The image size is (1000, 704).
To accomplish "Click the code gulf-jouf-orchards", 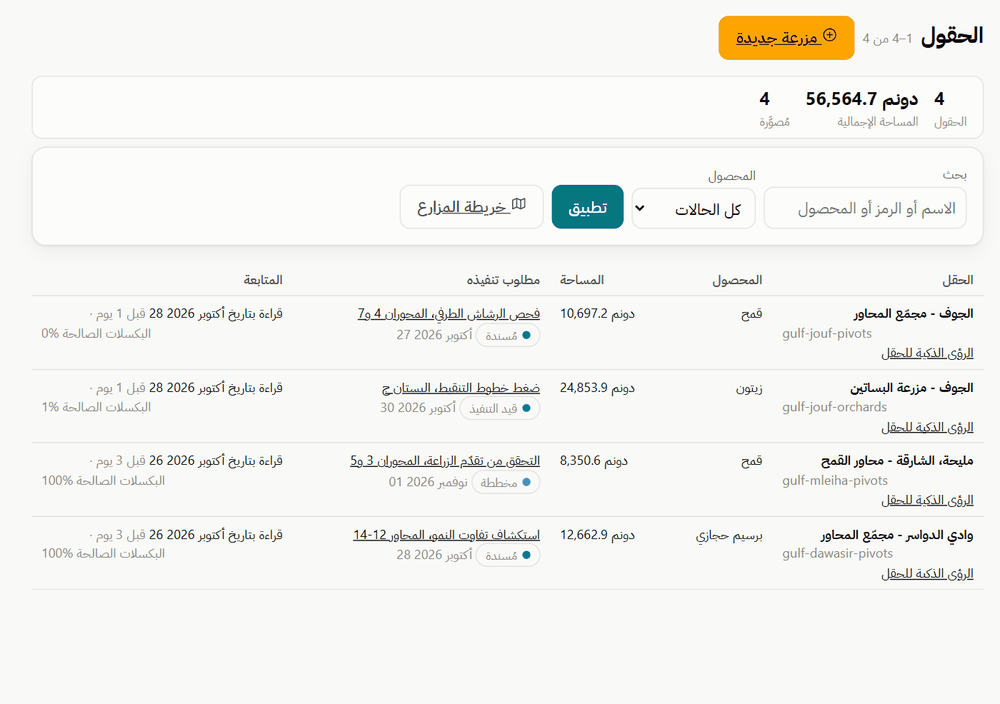I will click(834, 407).
